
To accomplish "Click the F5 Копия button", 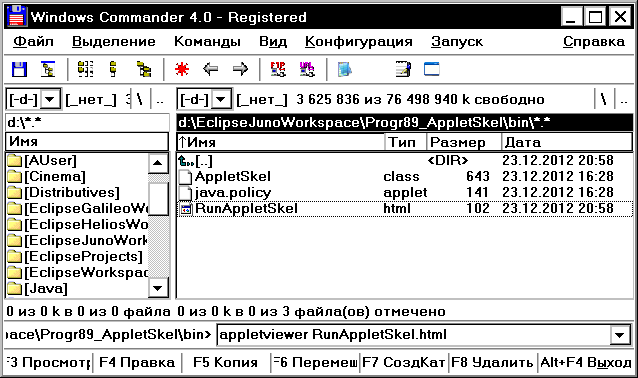I will click(226, 363).
